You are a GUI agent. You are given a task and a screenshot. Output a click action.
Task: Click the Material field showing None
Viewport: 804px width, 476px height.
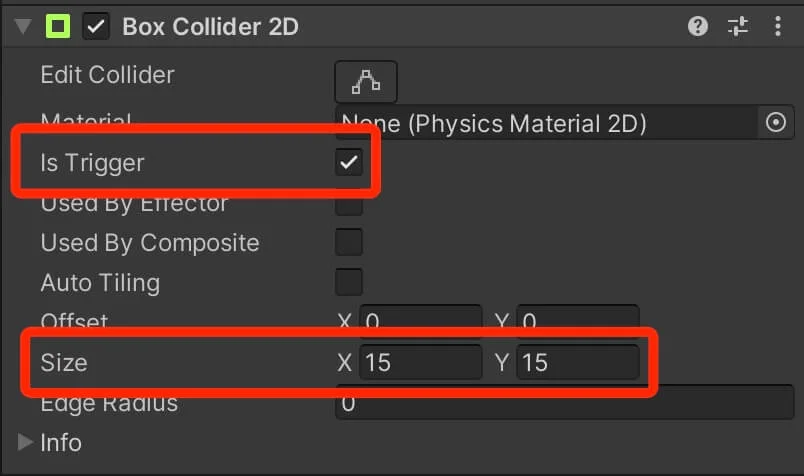pyautogui.click(x=546, y=123)
